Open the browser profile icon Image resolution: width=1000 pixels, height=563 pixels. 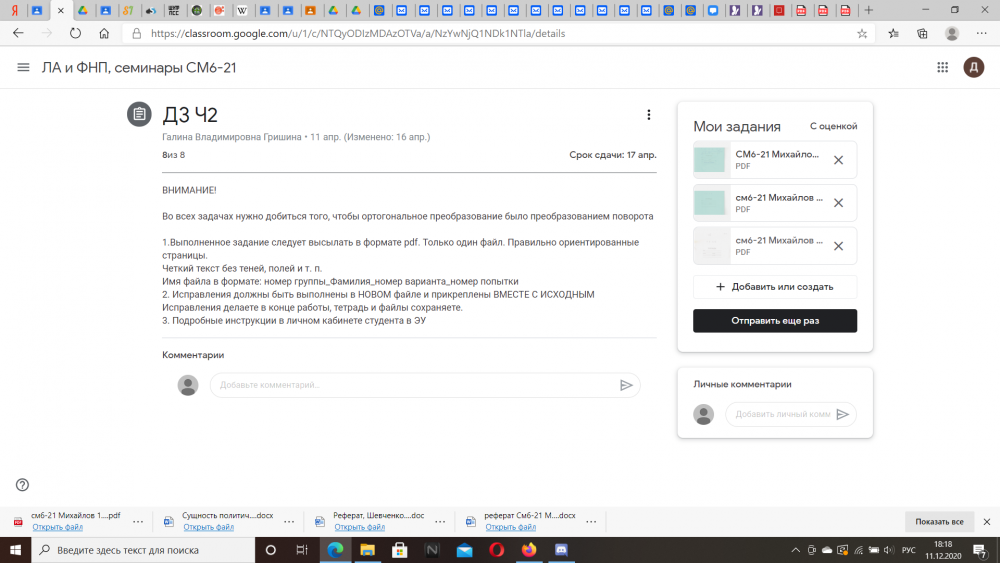952,34
